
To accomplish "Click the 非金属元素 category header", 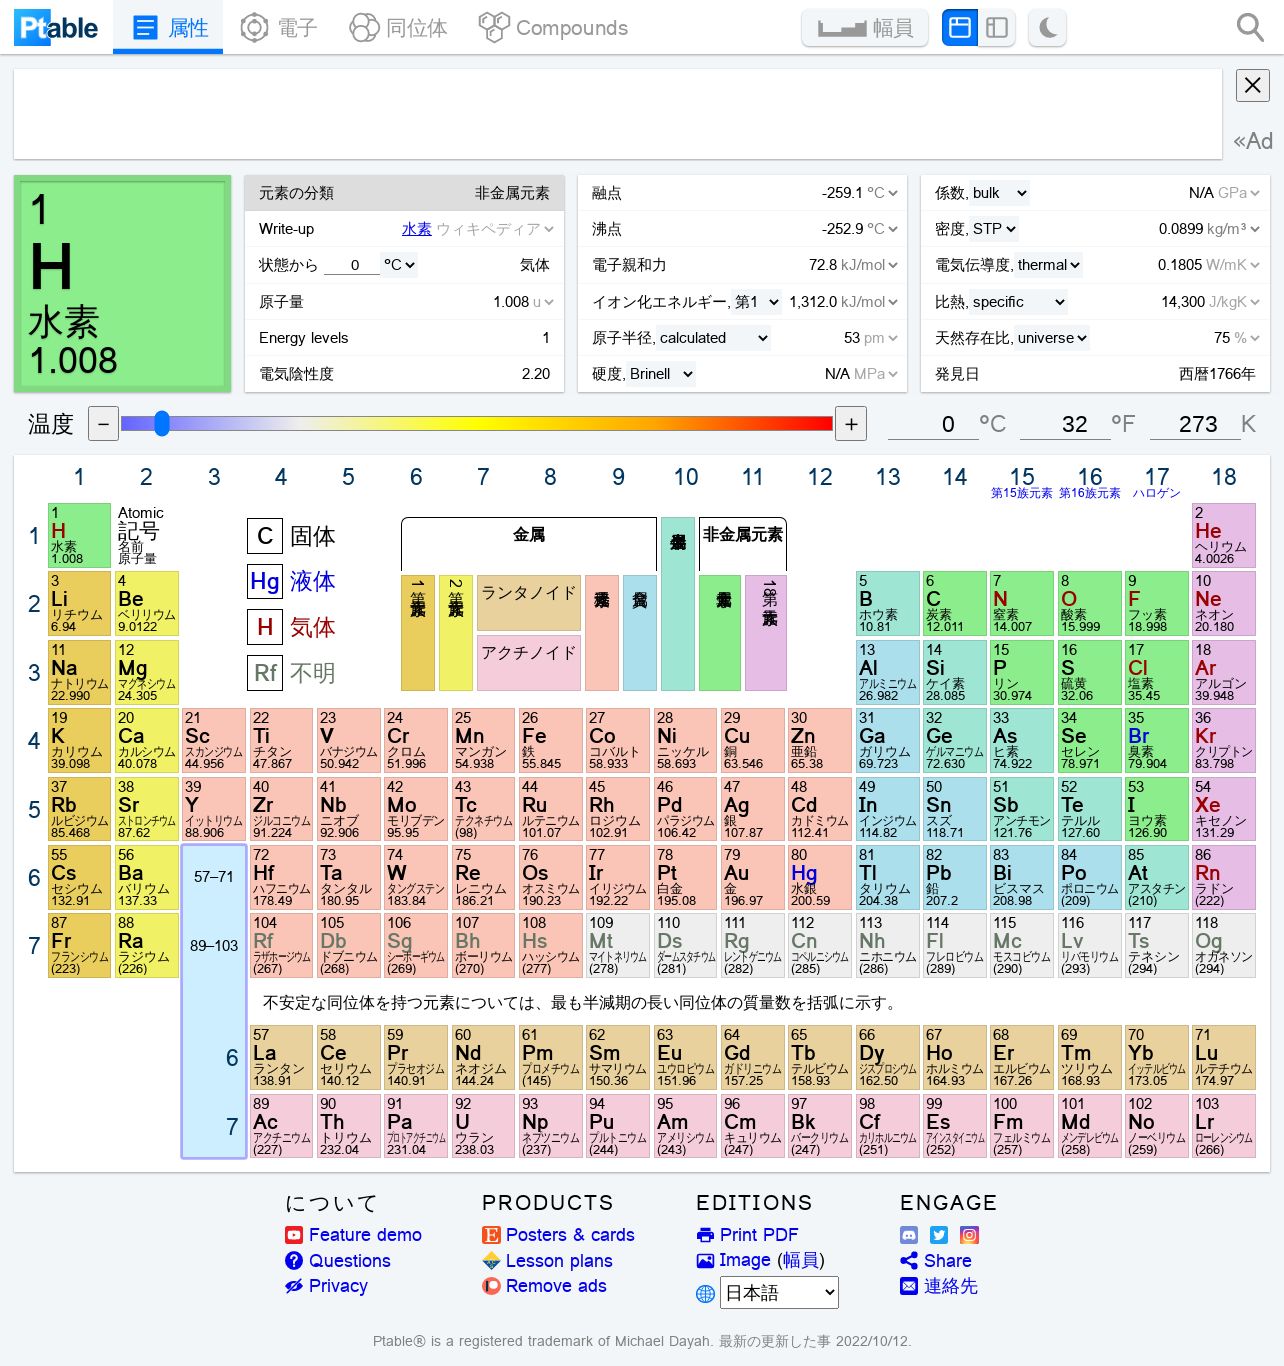I will pyautogui.click(x=742, y=535).
